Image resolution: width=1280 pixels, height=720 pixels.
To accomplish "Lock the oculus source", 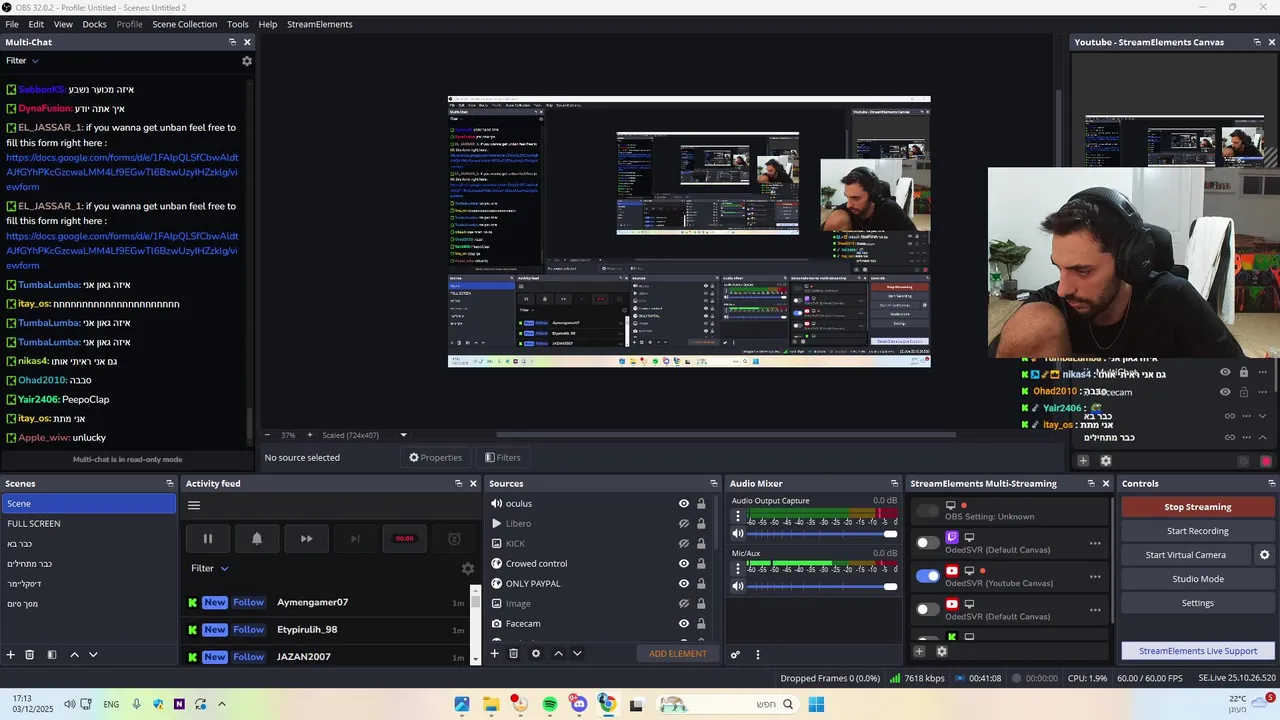I will 701,504.
